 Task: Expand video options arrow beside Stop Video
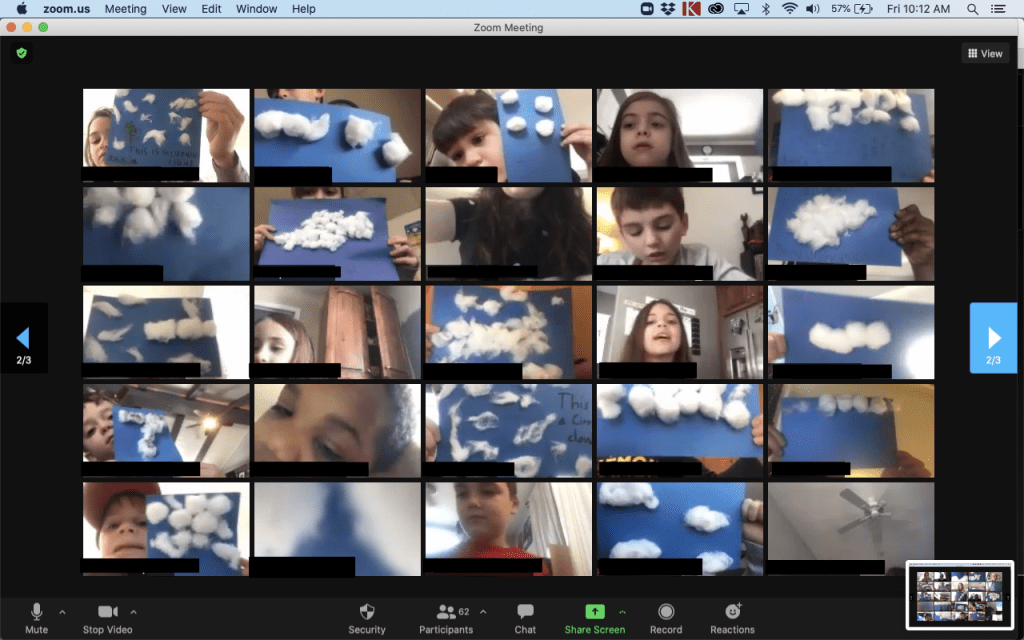(x=134, y=611)
